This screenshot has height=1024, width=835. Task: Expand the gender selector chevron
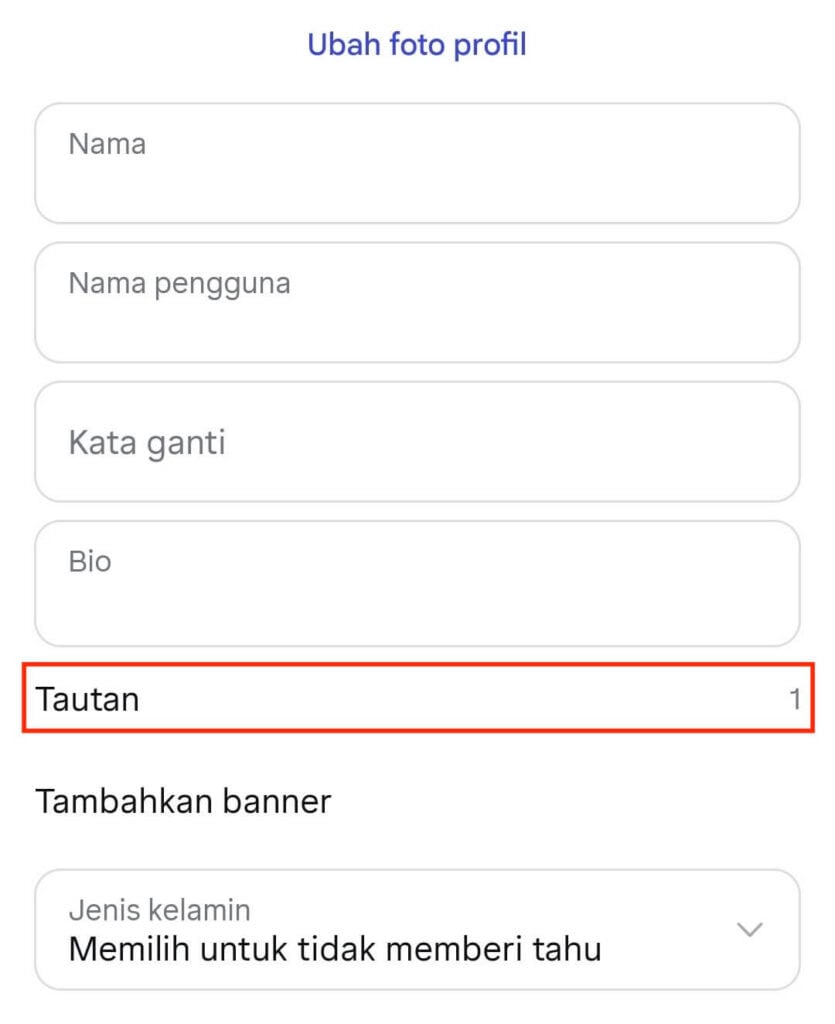pos(748,930)
